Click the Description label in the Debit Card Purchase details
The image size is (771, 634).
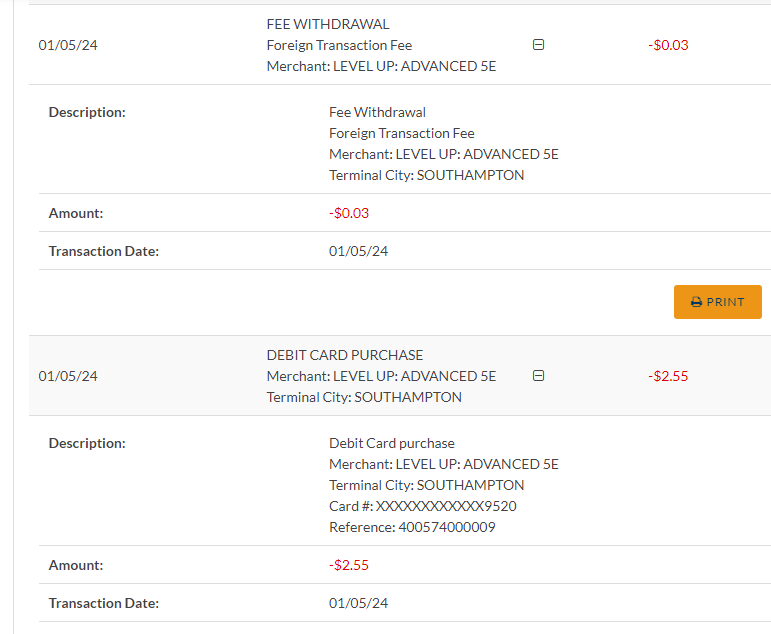pyautogui.click(x=87, y=443)
